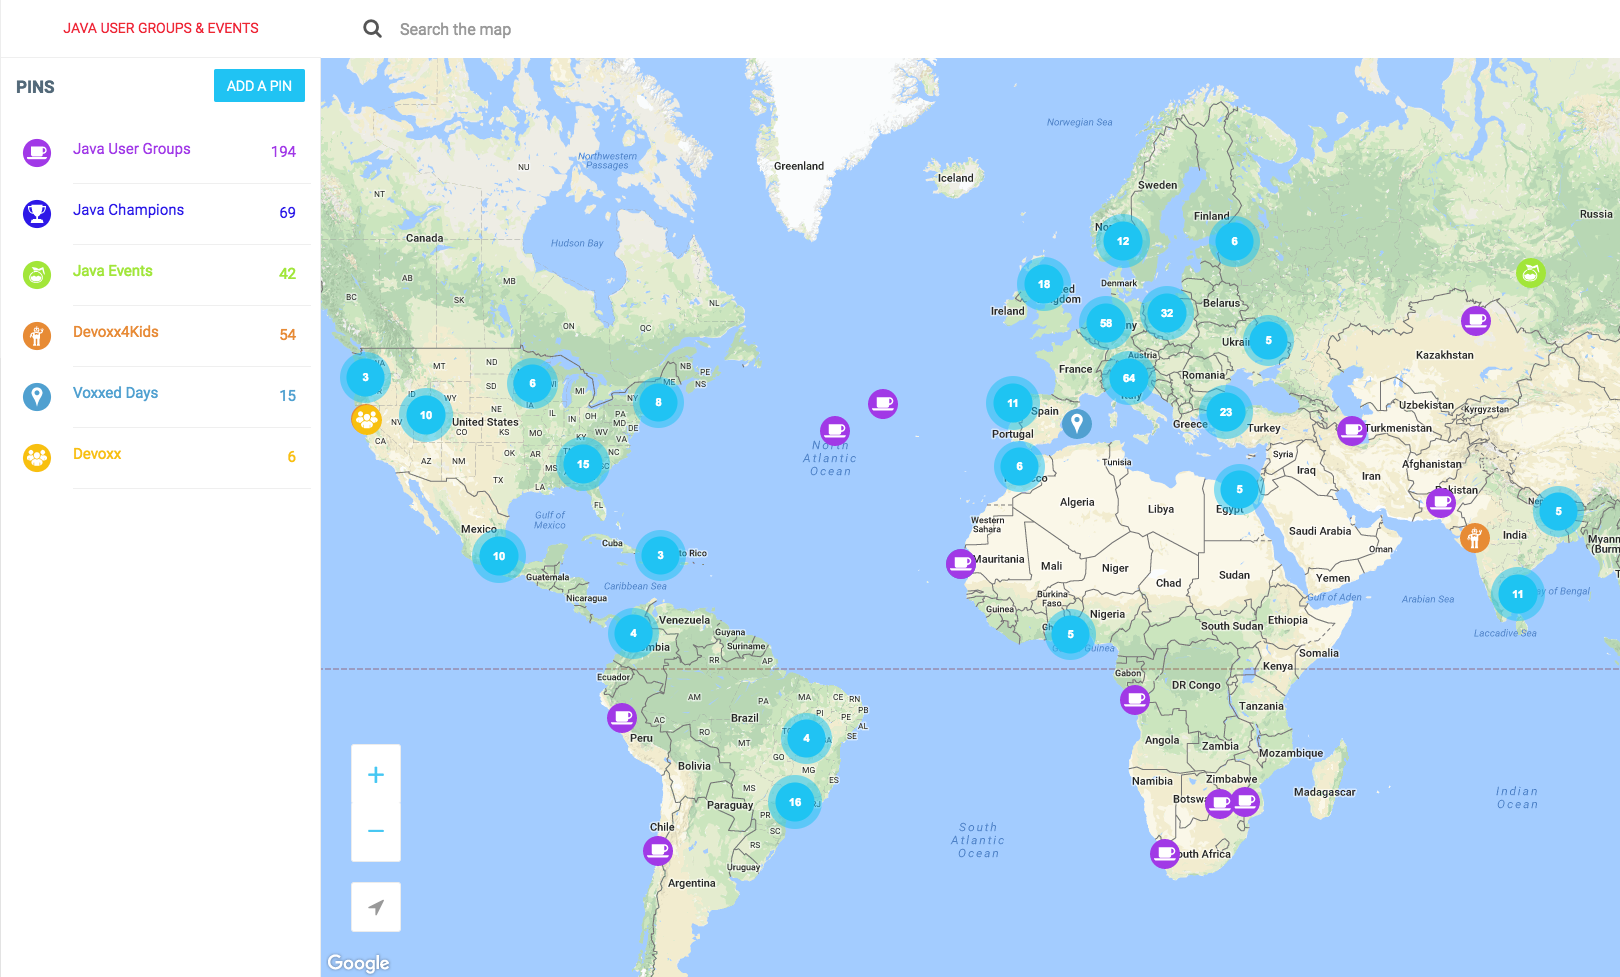Click the cluster of 3 on US west coast
This screenshot has width=1620, height=977.
click(365, 377)
